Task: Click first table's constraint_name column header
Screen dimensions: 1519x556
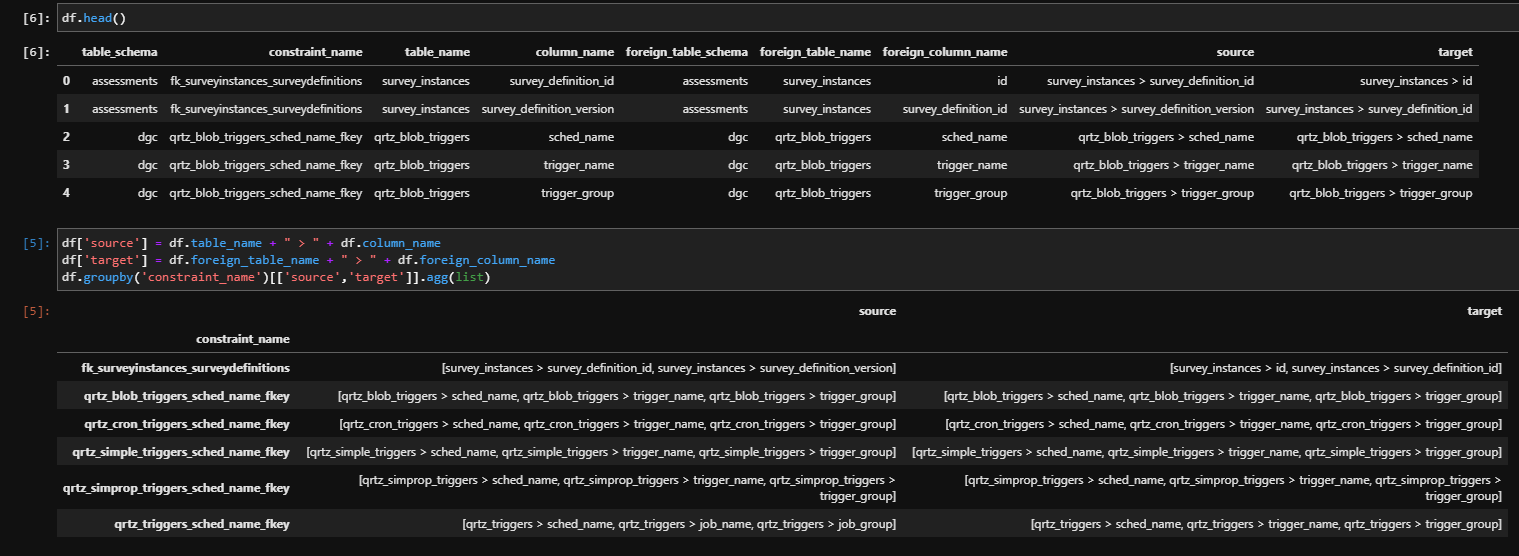Action: coord(315,52)
